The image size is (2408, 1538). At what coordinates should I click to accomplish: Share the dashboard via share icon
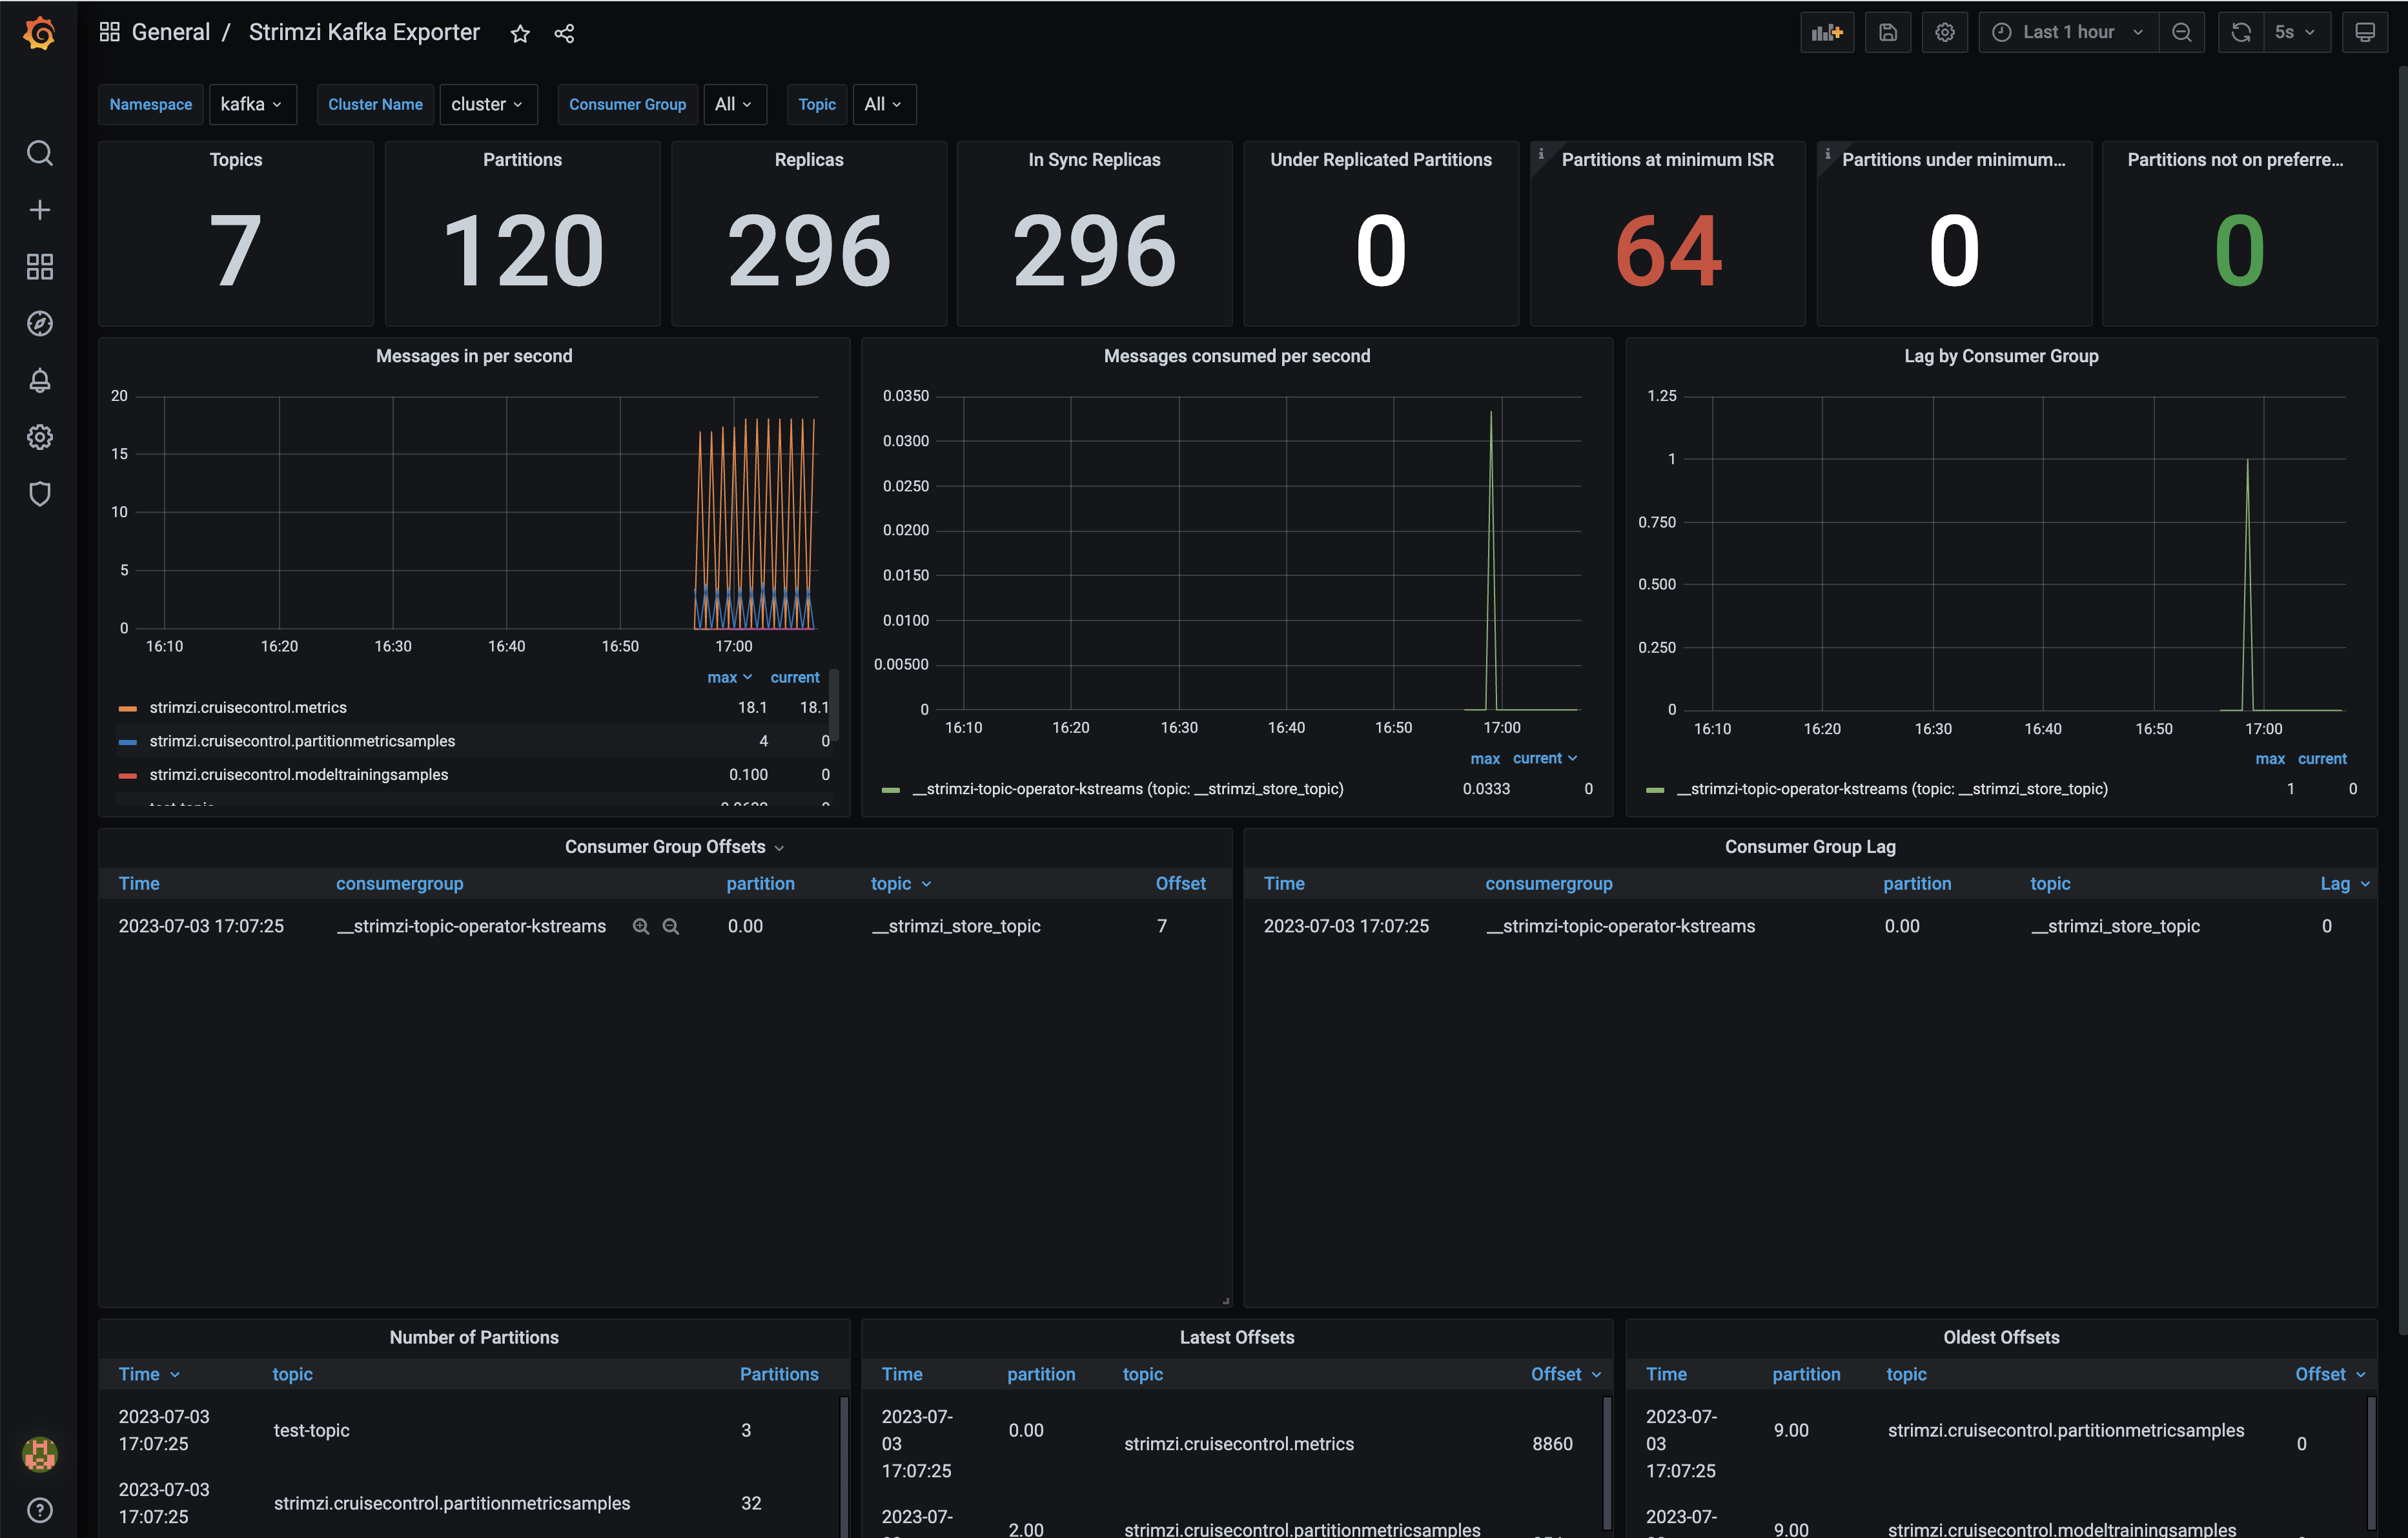564,34
